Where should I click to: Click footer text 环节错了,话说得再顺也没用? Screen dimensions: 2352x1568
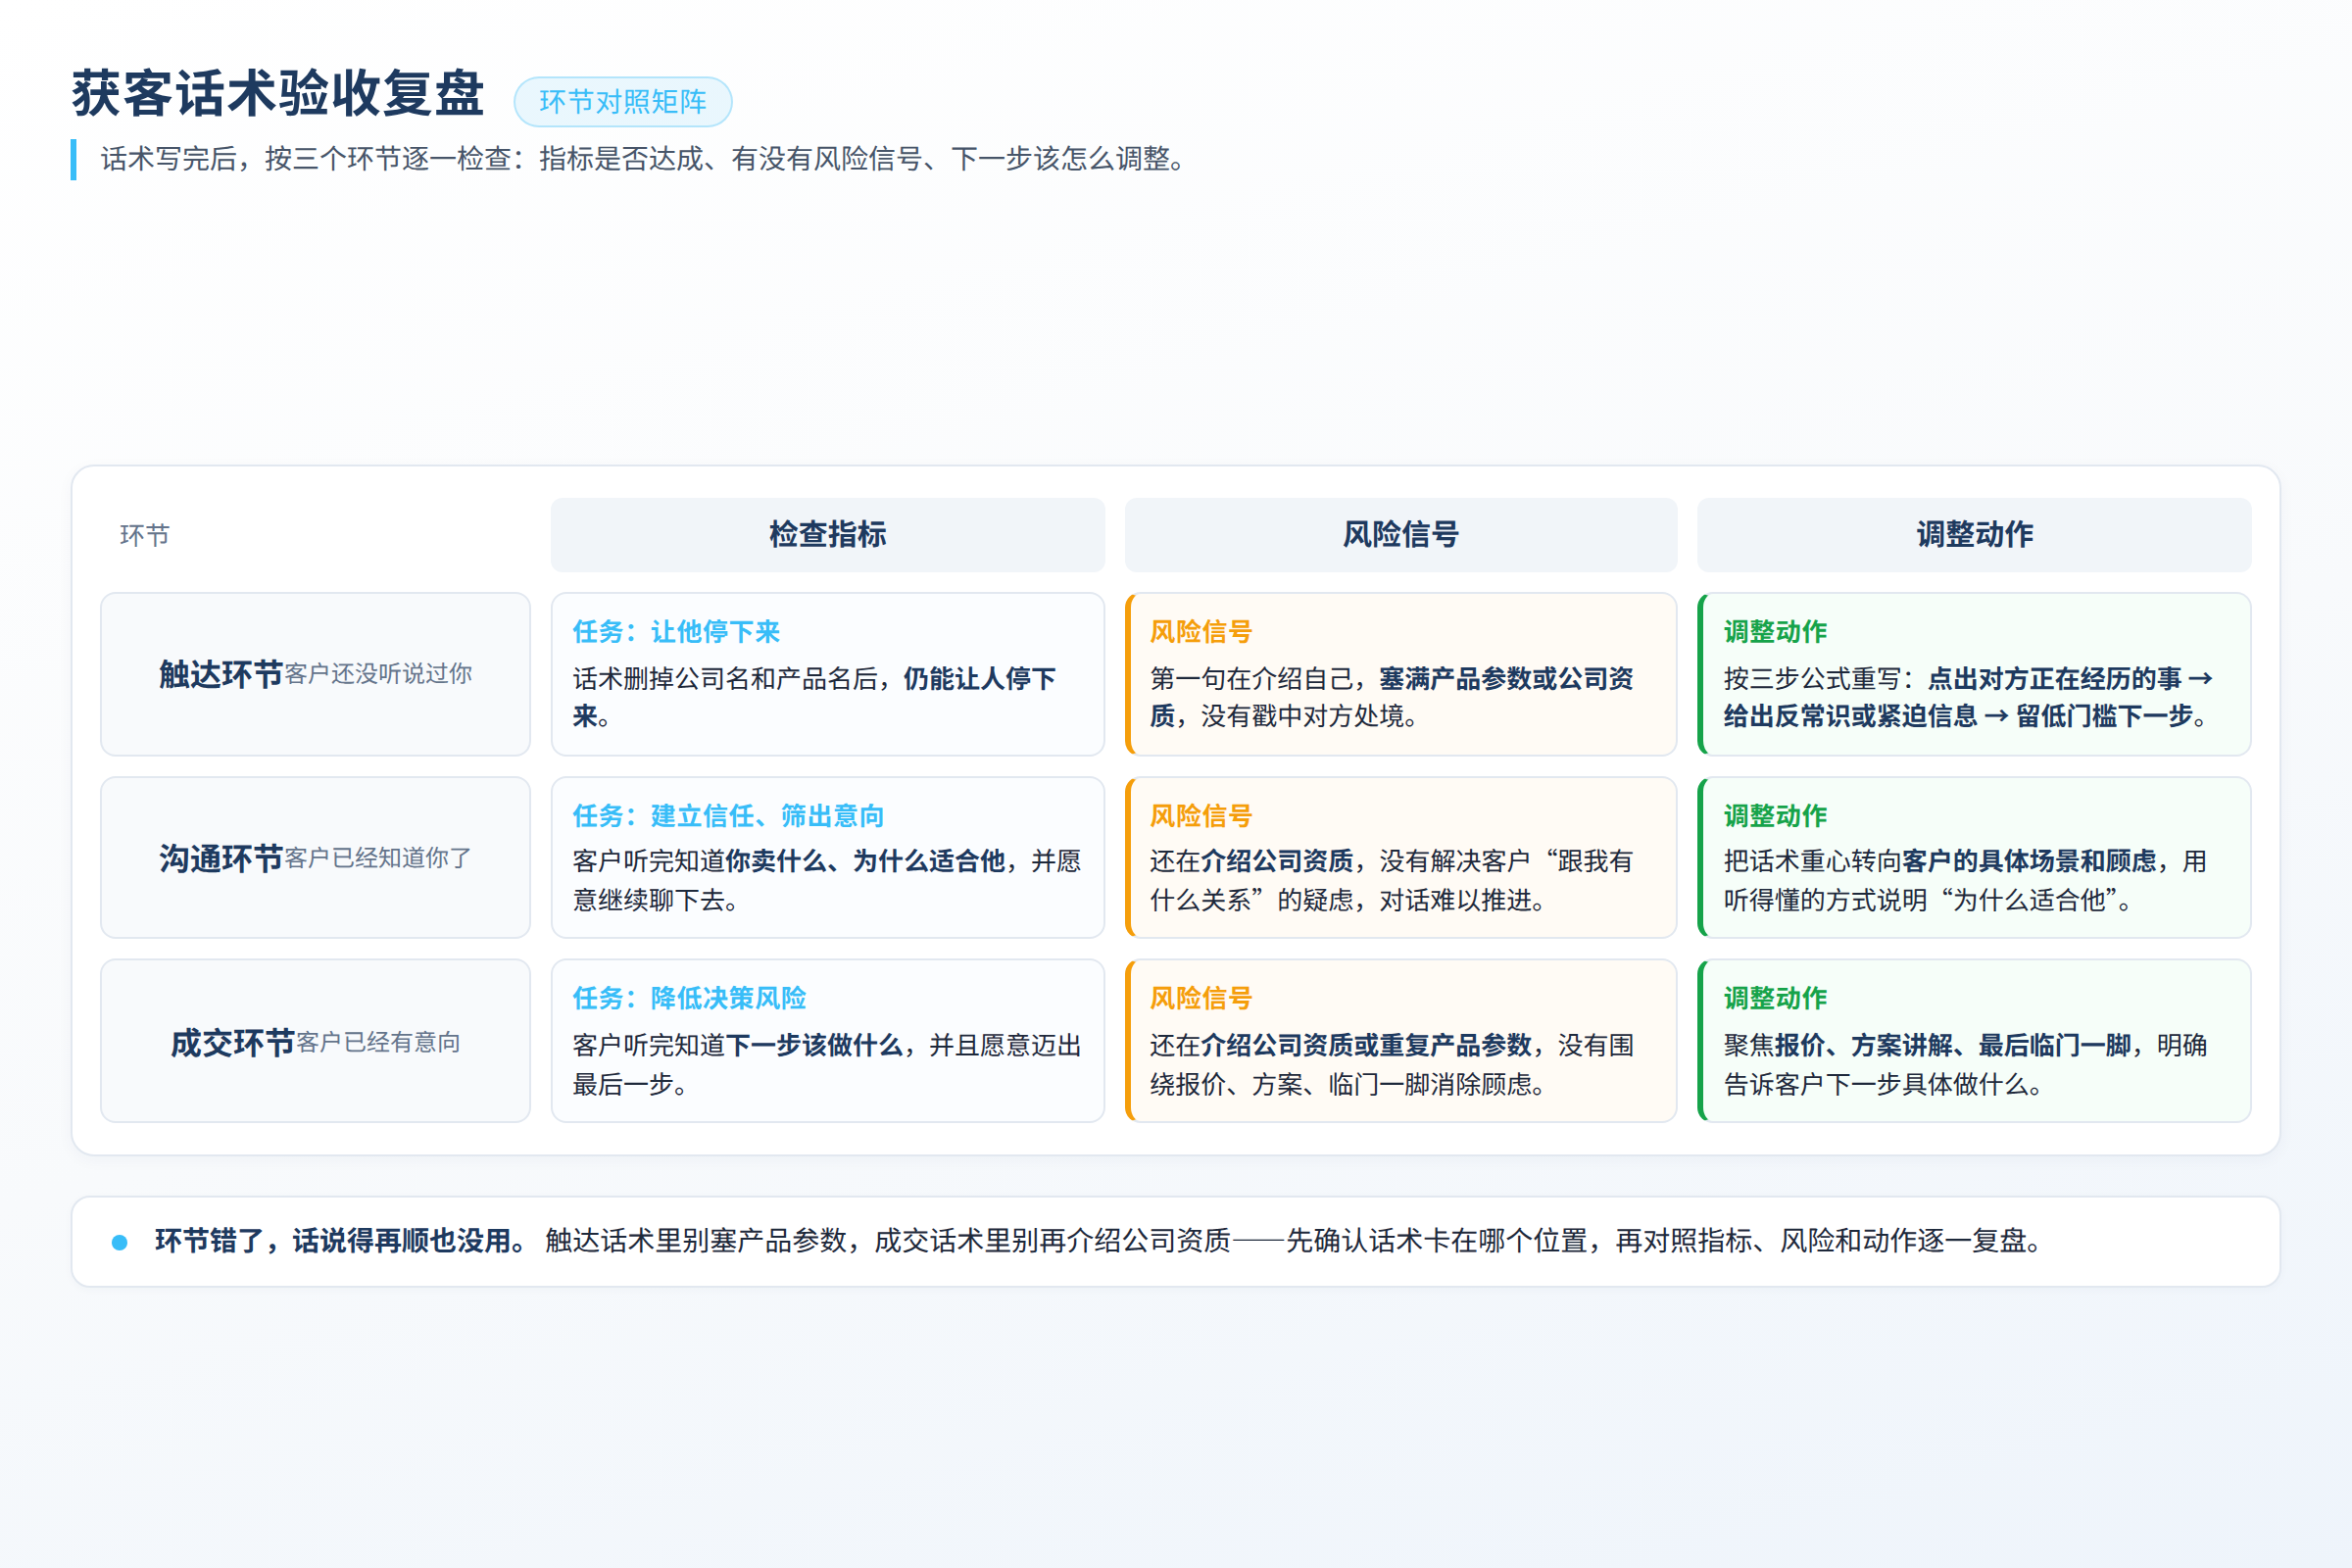(340, 1241)
